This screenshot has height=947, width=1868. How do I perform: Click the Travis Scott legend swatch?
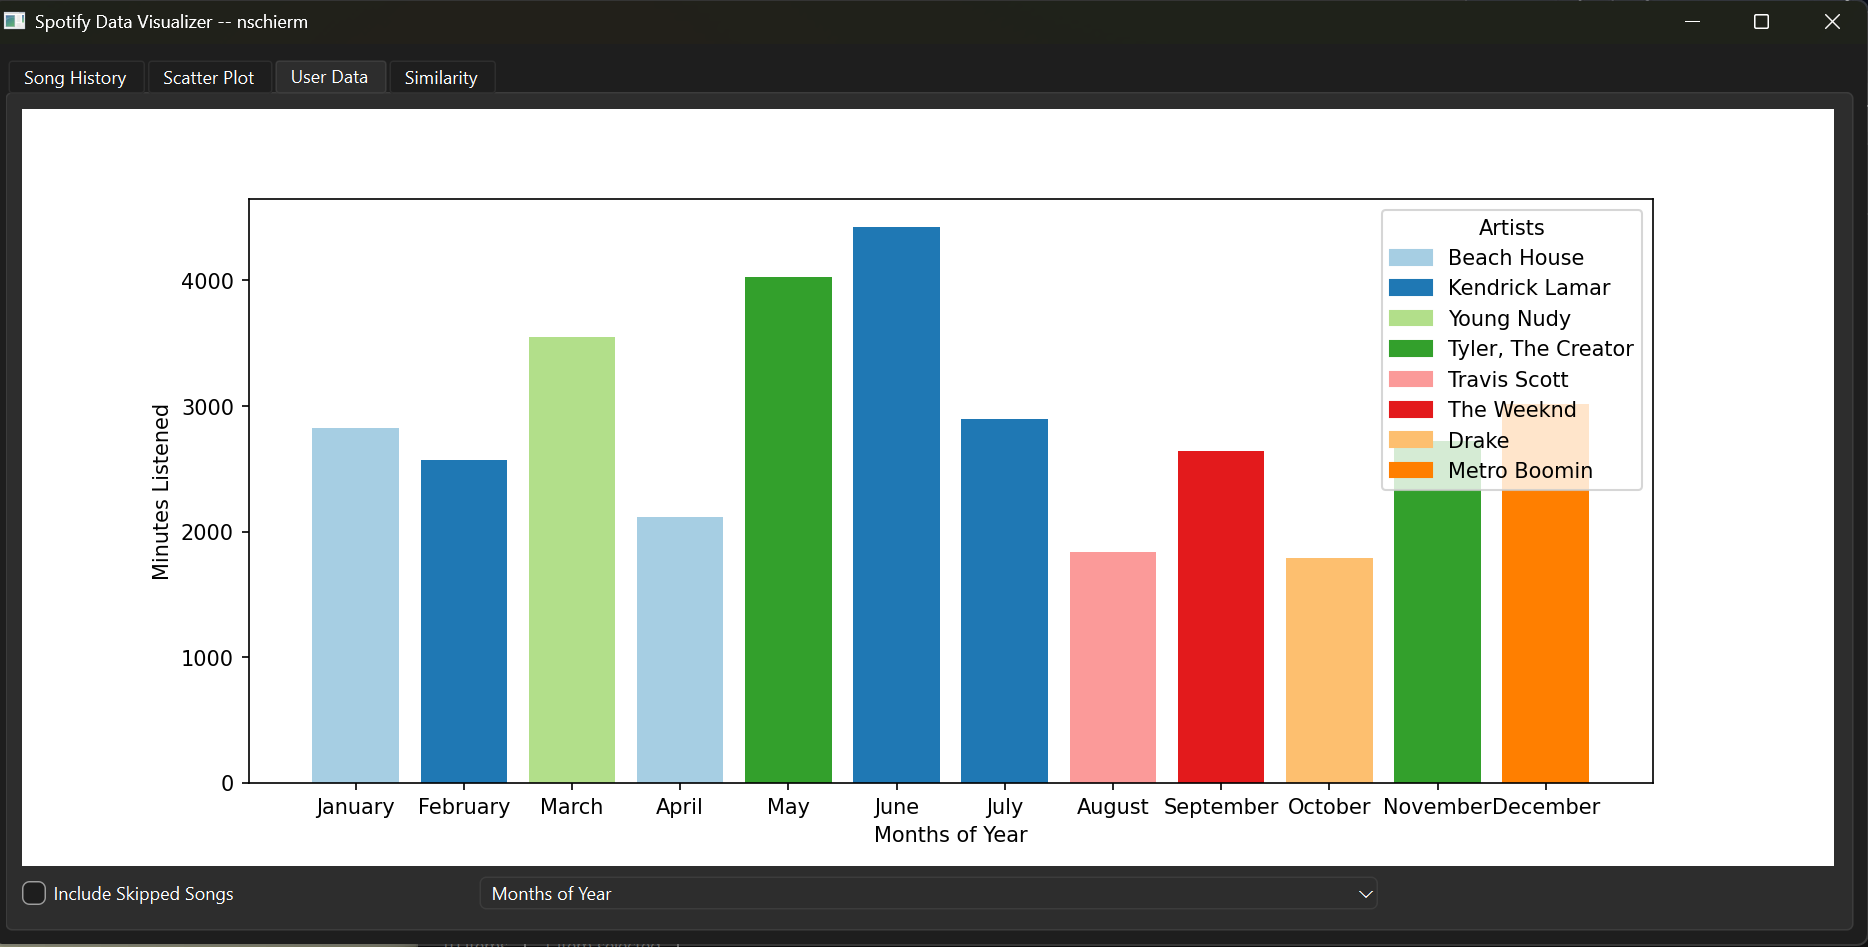(x=1411, y=379)
